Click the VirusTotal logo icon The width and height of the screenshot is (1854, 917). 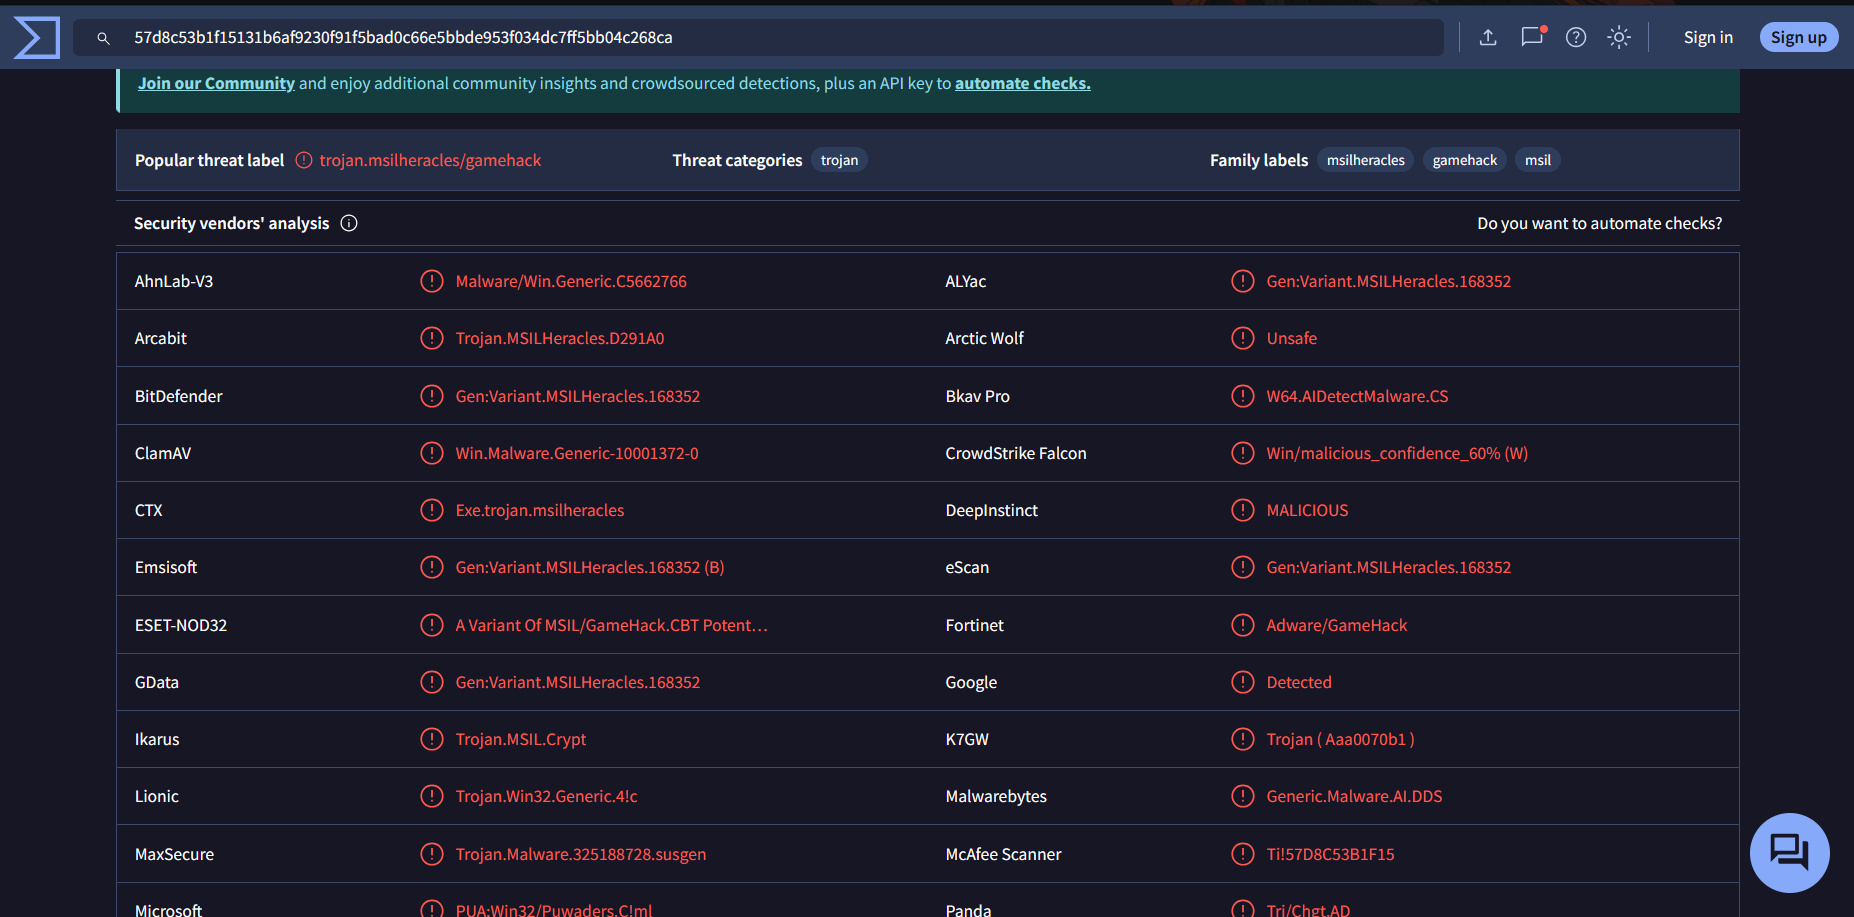[x=37, y=38]
